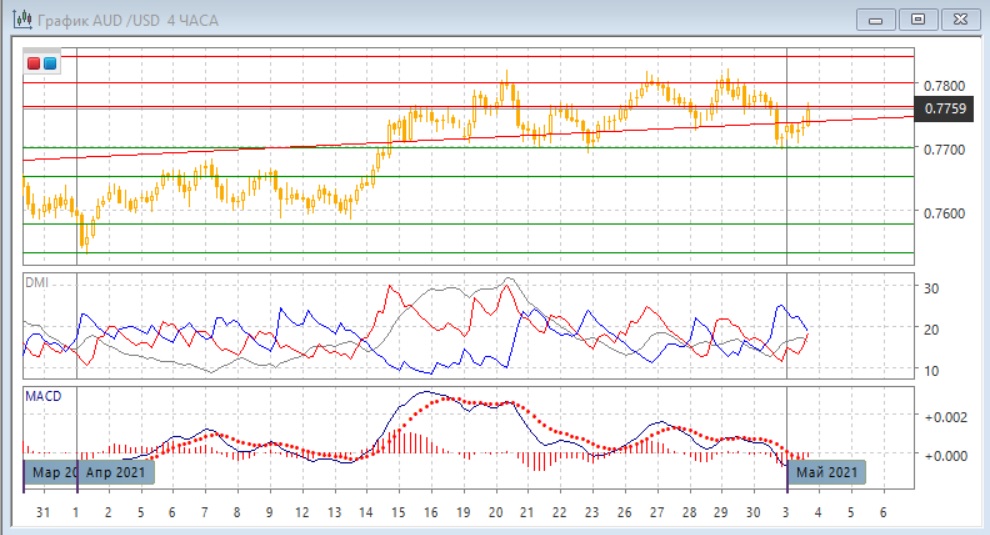Click the 'График AUD /USD 4 ЧАСА' title
The width and height of the screenshot is (990, 535).
pos(125,20)
